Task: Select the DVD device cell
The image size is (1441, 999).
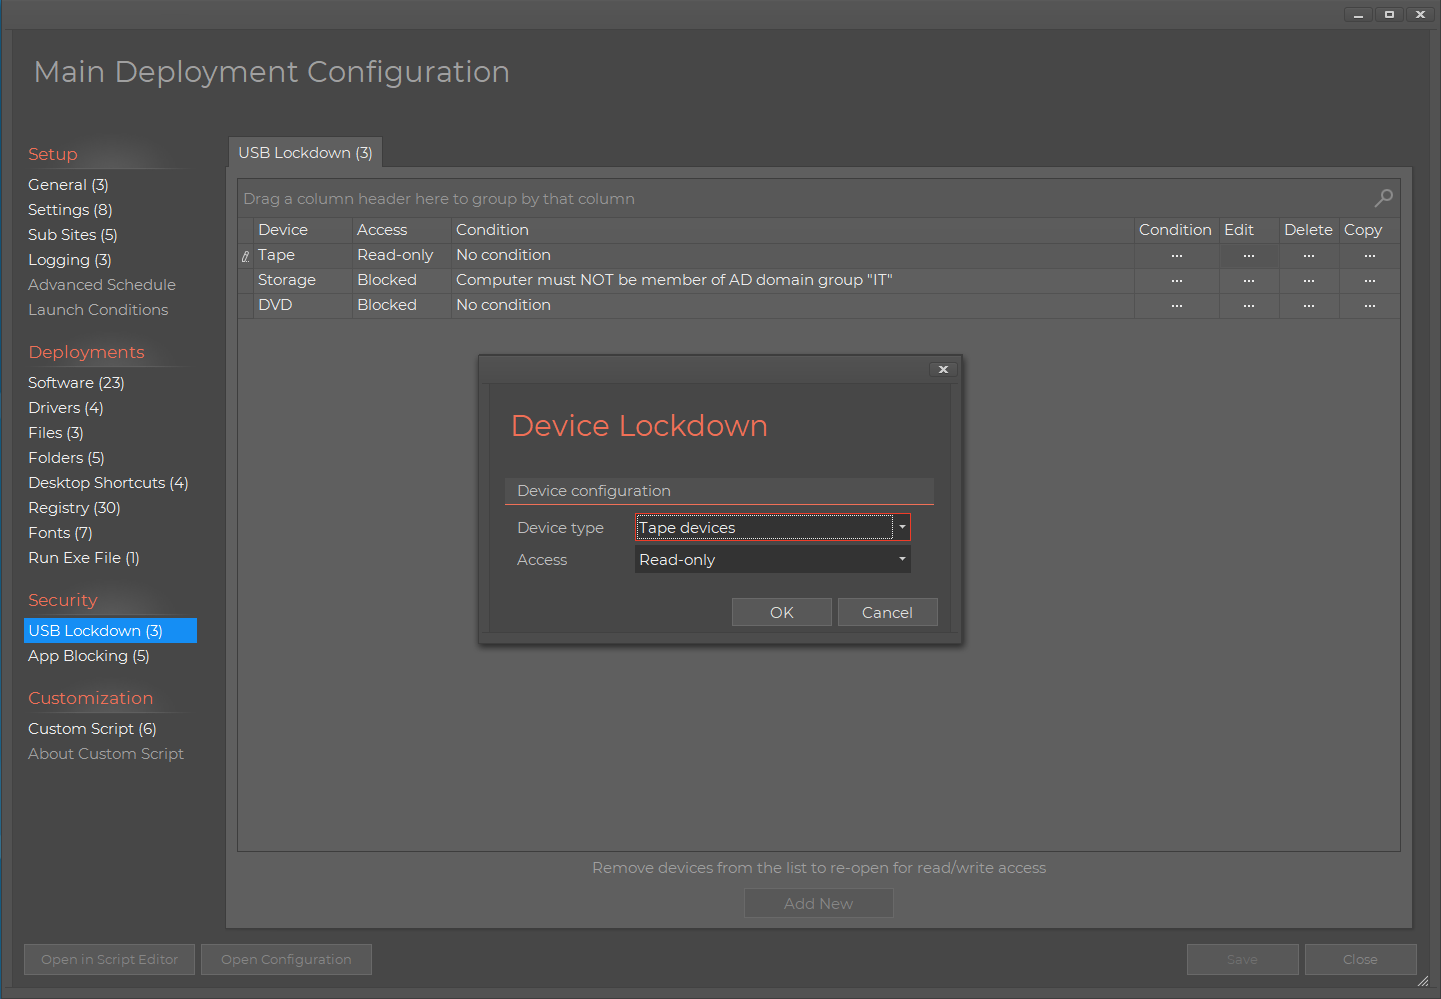Action: (x=303, y=305)
